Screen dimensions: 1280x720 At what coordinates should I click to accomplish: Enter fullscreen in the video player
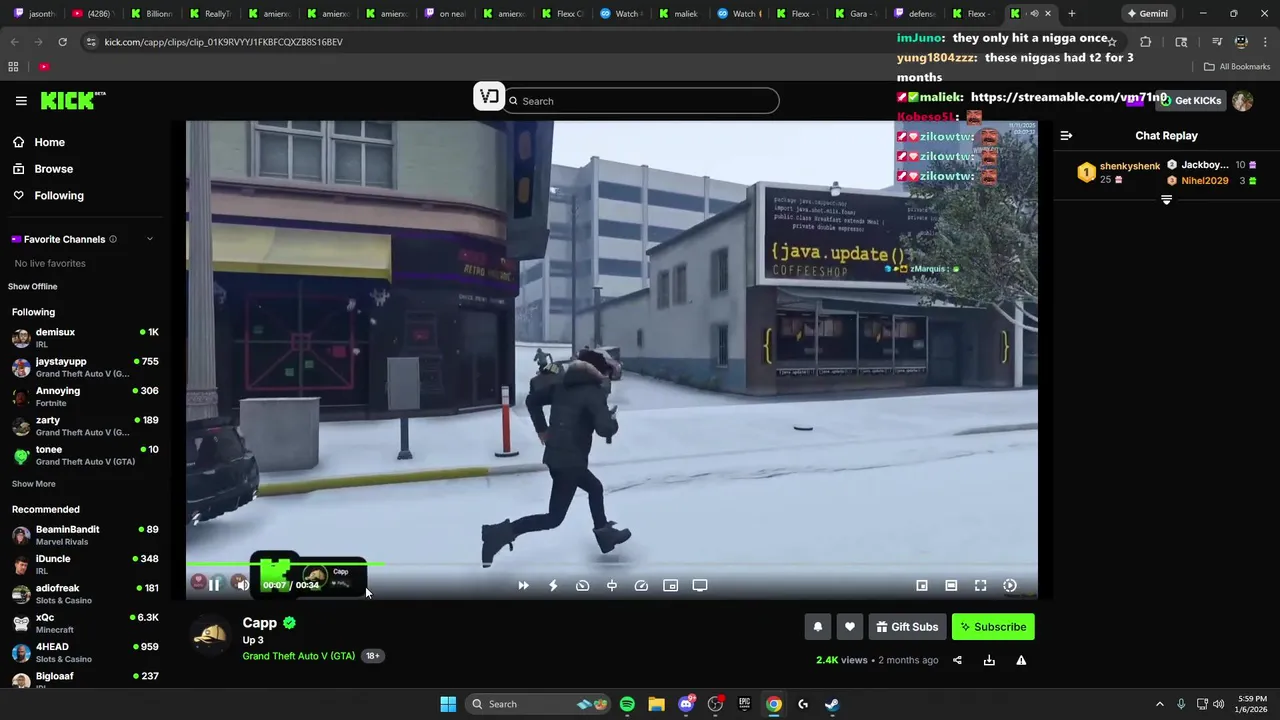[981, 586]
